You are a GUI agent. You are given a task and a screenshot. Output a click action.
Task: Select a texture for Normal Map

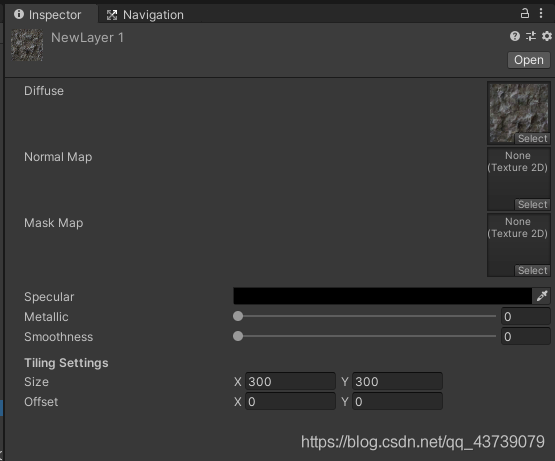(x=532, y=204)
